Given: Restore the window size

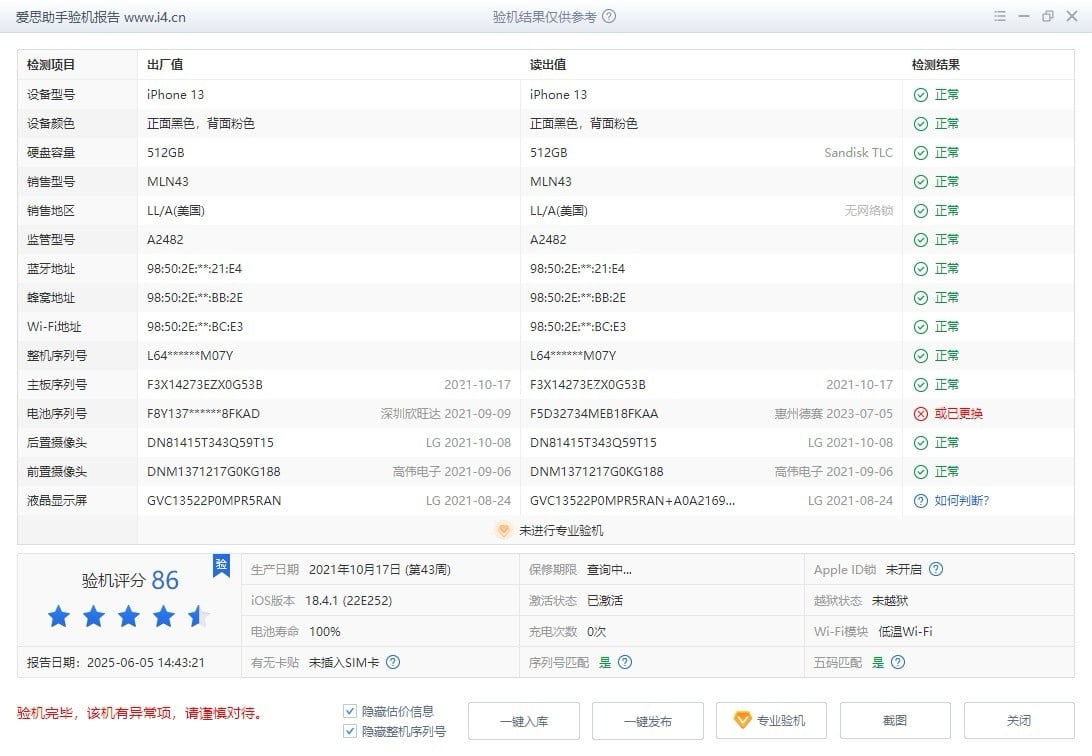Looking at the screenshot, I should tap(1047, 16).
